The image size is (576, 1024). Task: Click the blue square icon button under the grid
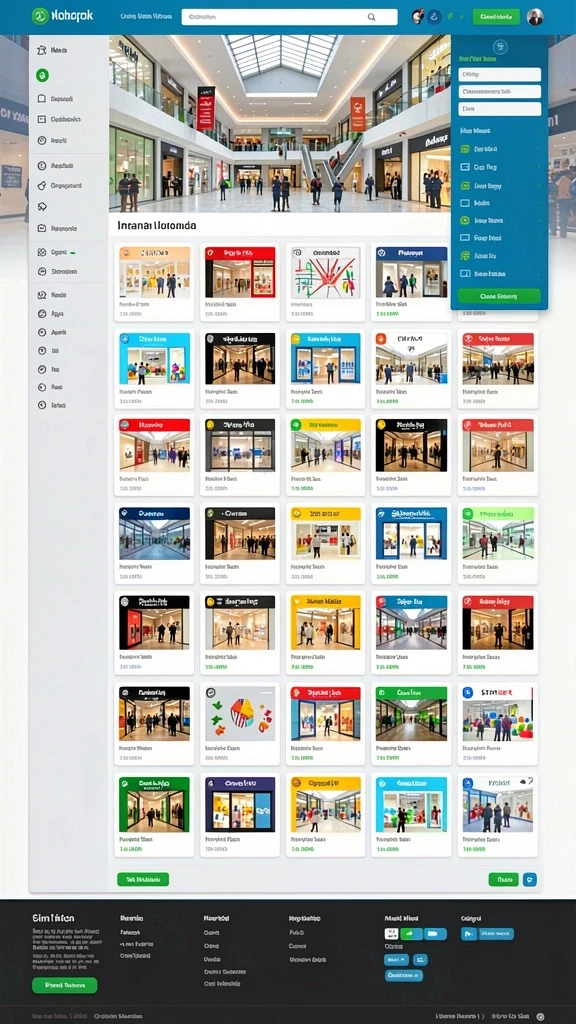point(530,879)
